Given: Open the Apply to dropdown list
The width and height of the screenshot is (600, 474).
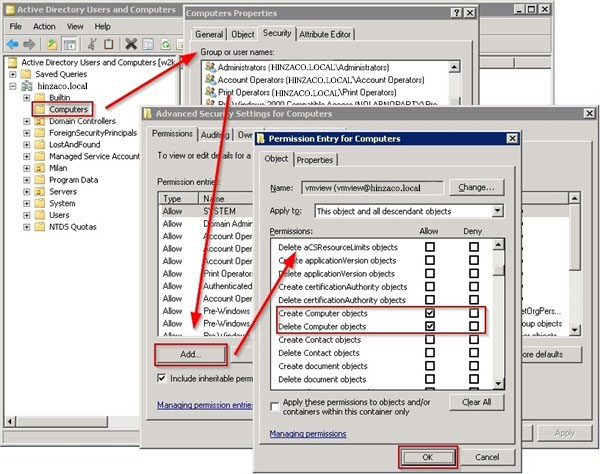Looking at the screenshot, I should click(x=497, y=211).
